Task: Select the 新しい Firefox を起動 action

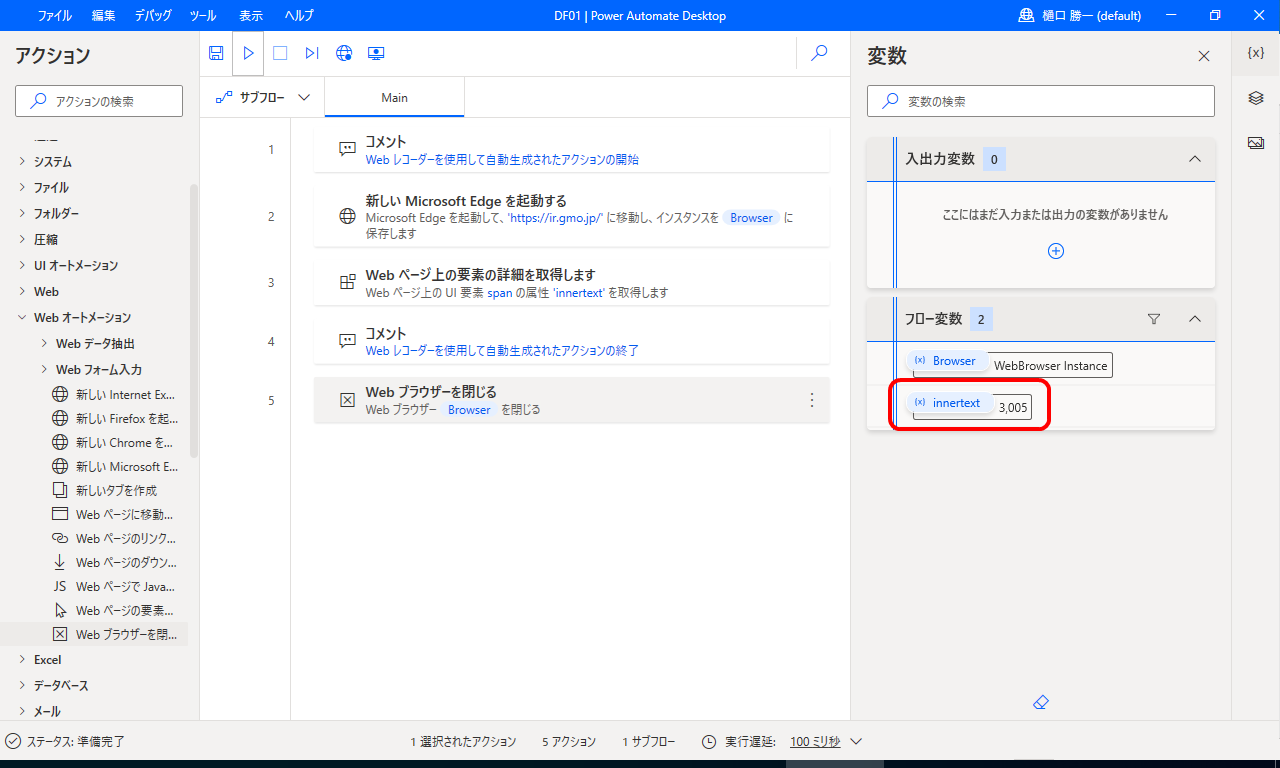Action: pos(113,419)
